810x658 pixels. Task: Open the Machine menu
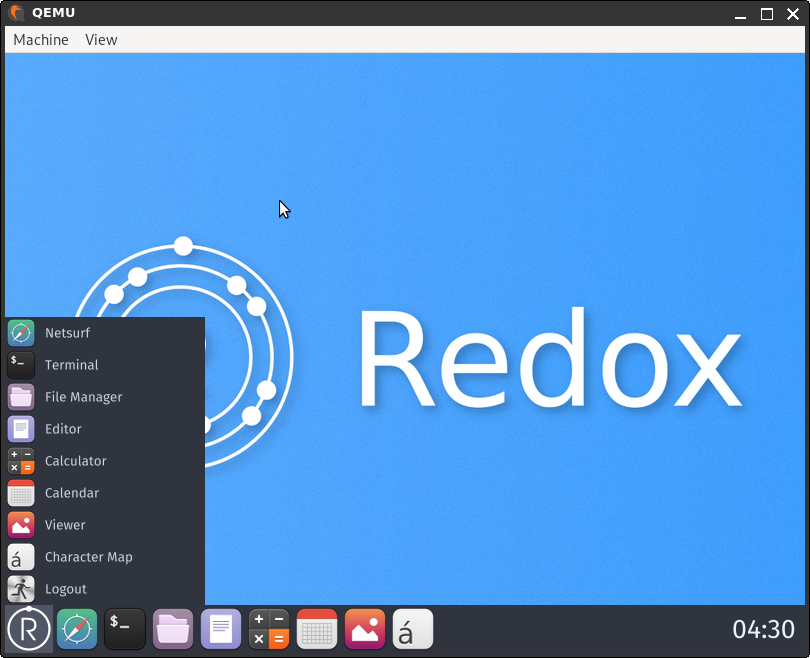pyautogui.click(x=40, y=39)
